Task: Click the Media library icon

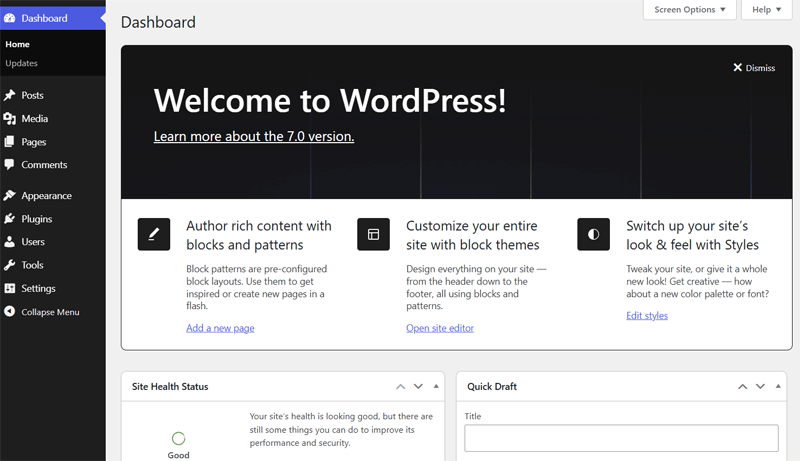Action: tap(10, 119)
